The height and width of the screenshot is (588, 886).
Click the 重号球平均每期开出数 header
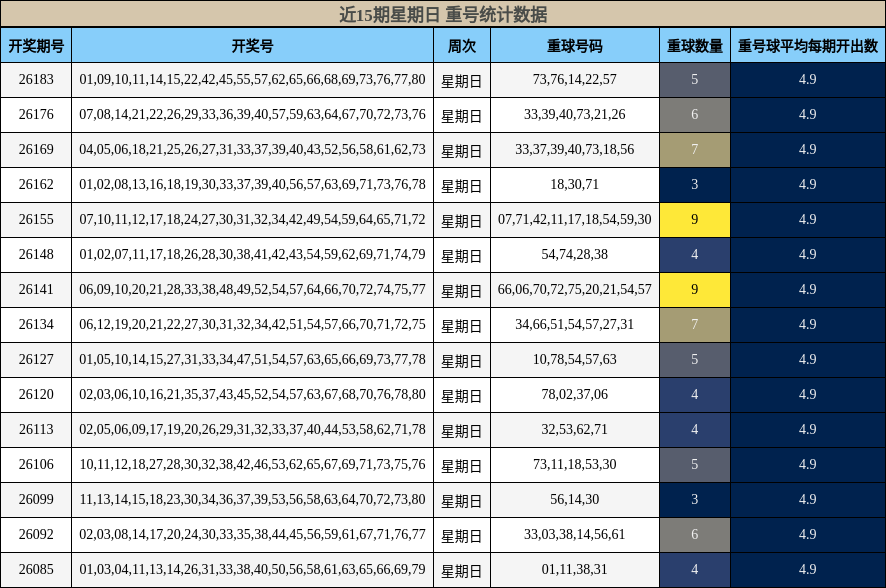[x=808, y=46]
